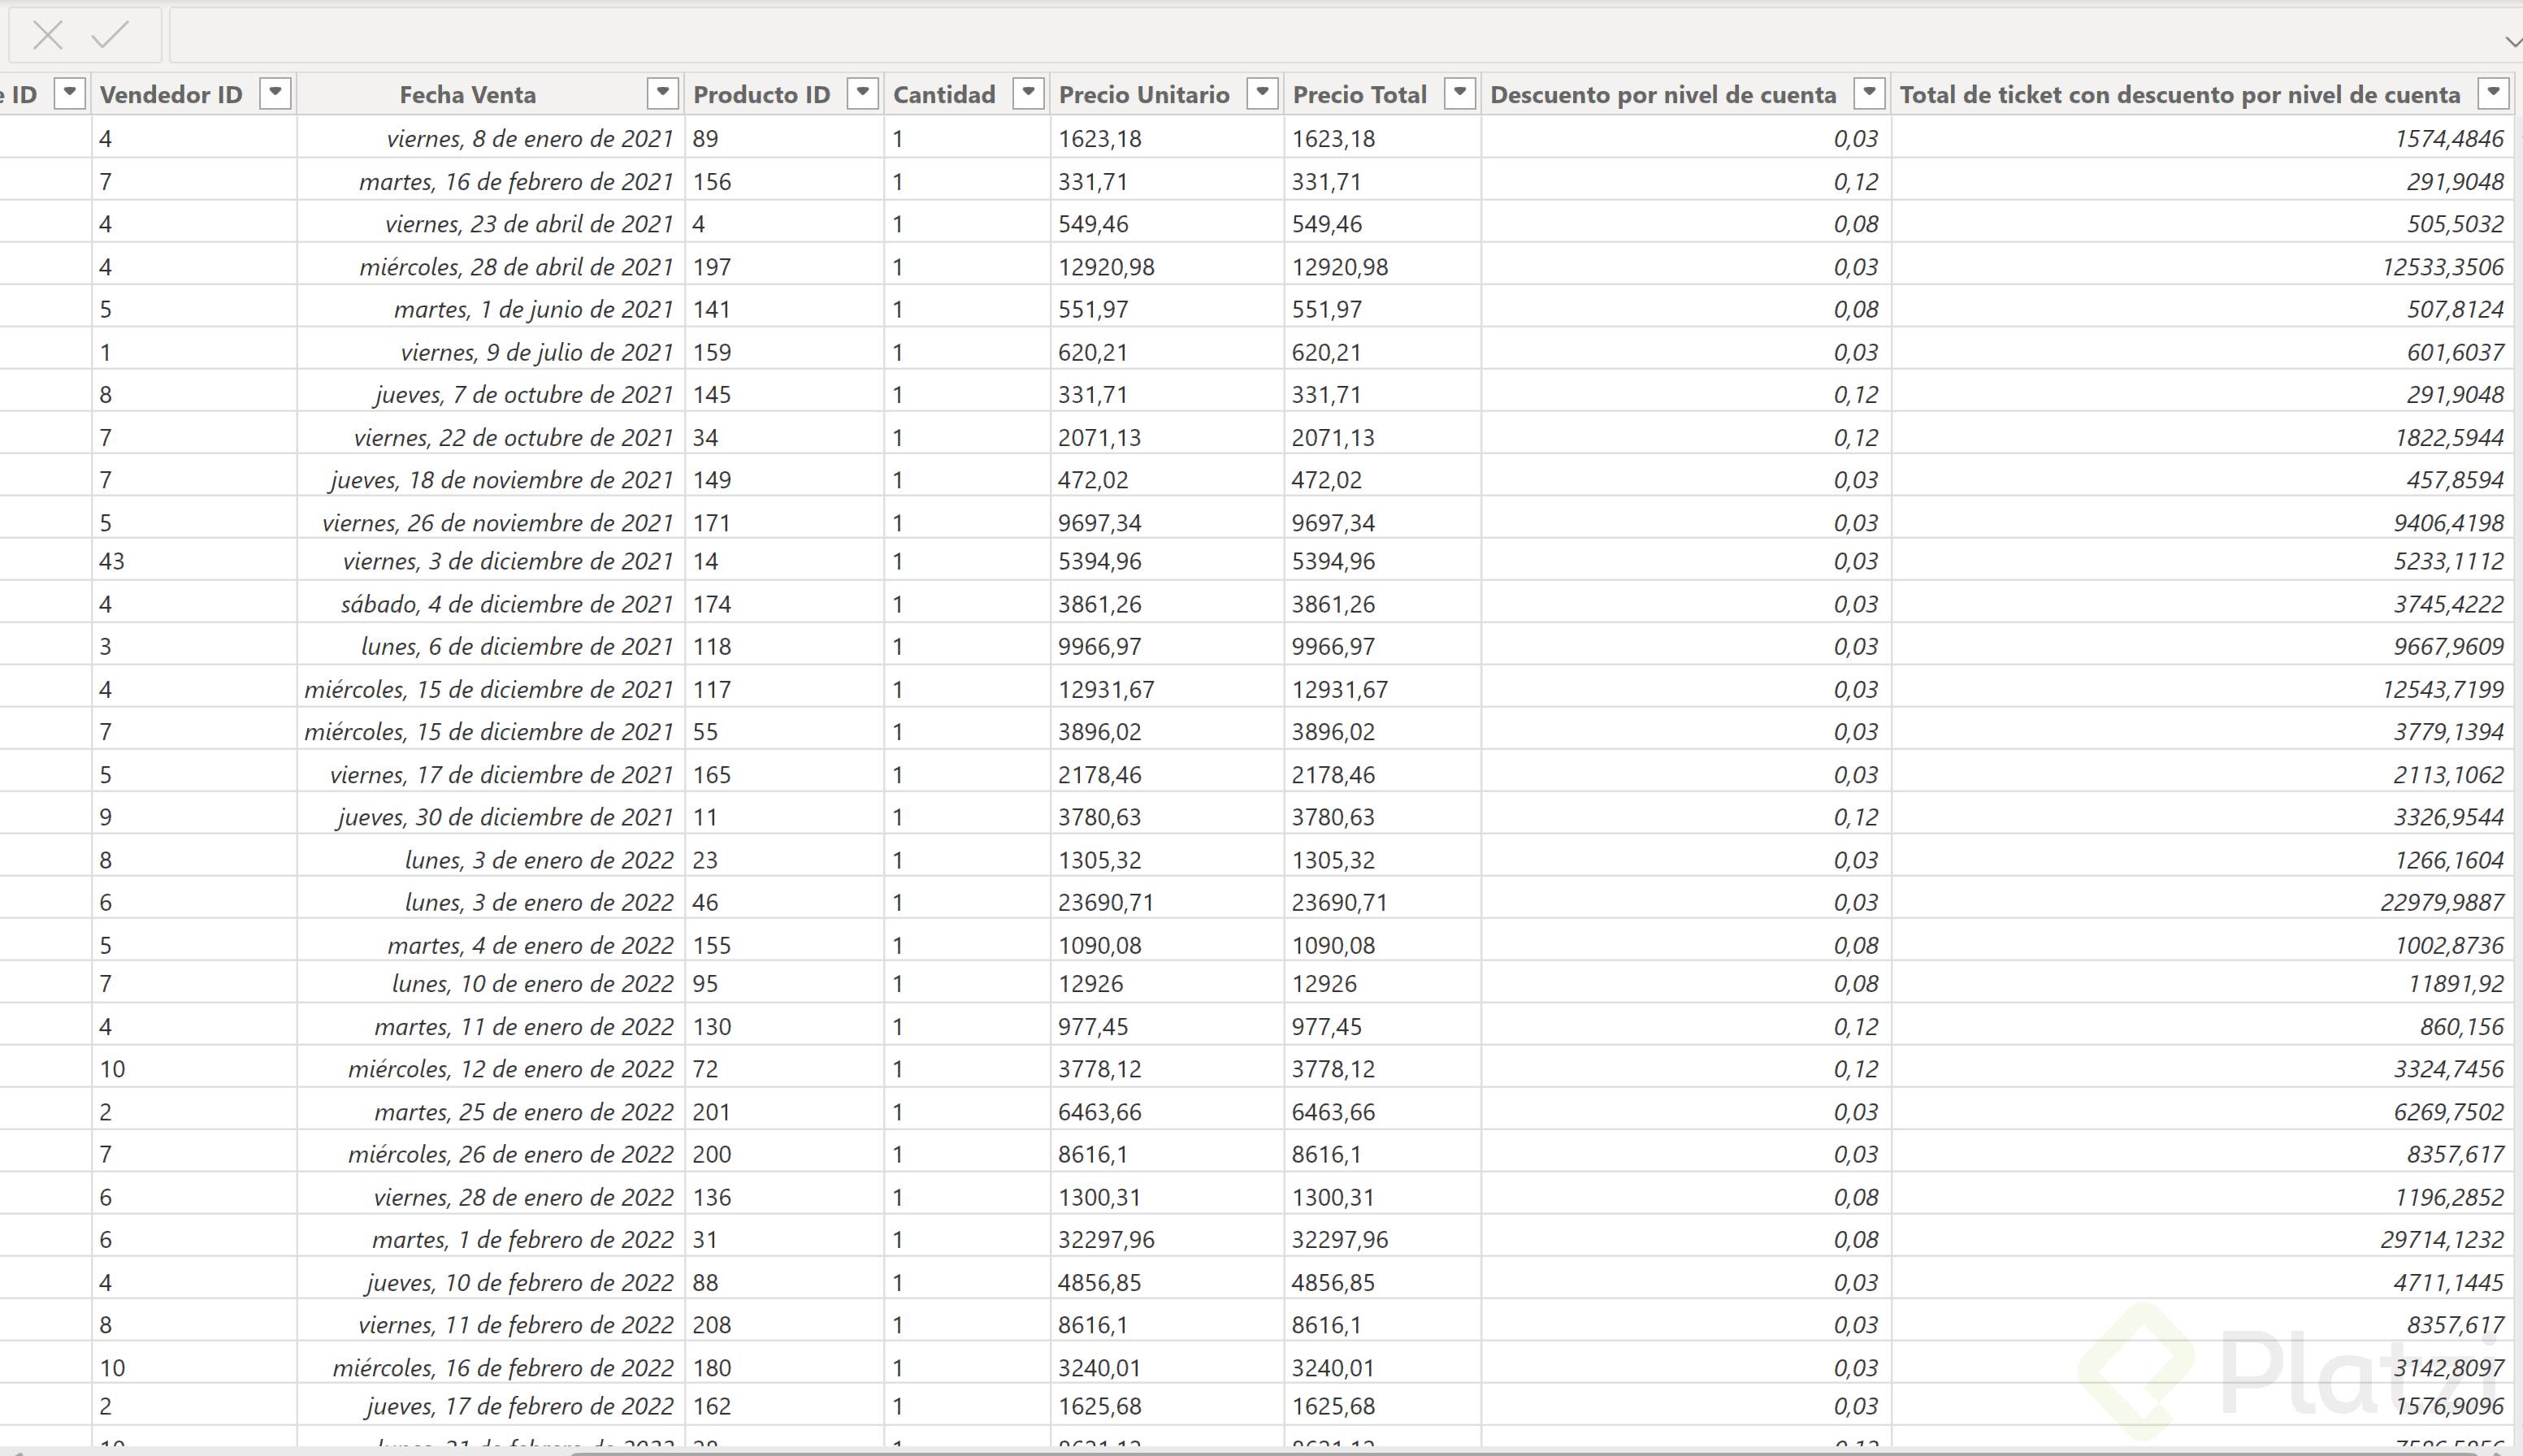
Task: Open Cantidad column filter dropdown
Action: coord(1028,94)
